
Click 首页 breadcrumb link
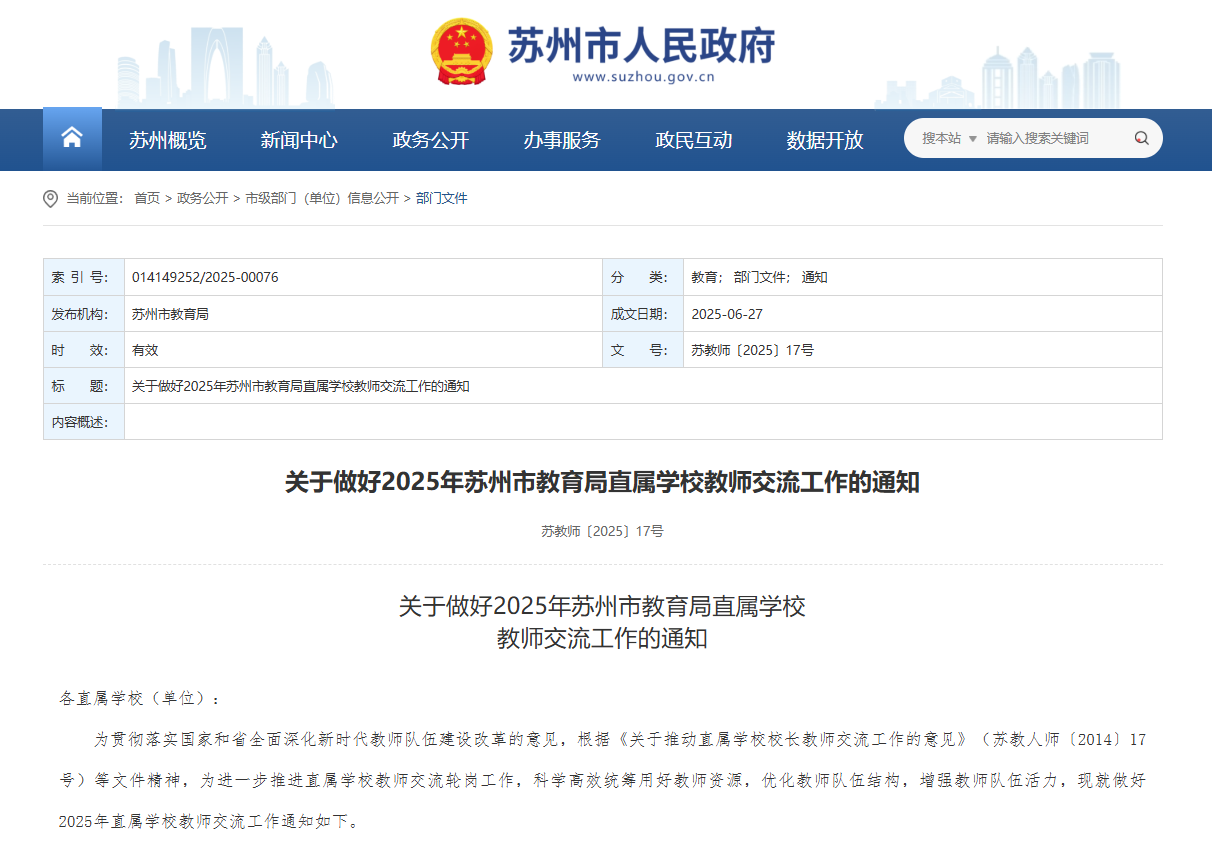[147, 199]
